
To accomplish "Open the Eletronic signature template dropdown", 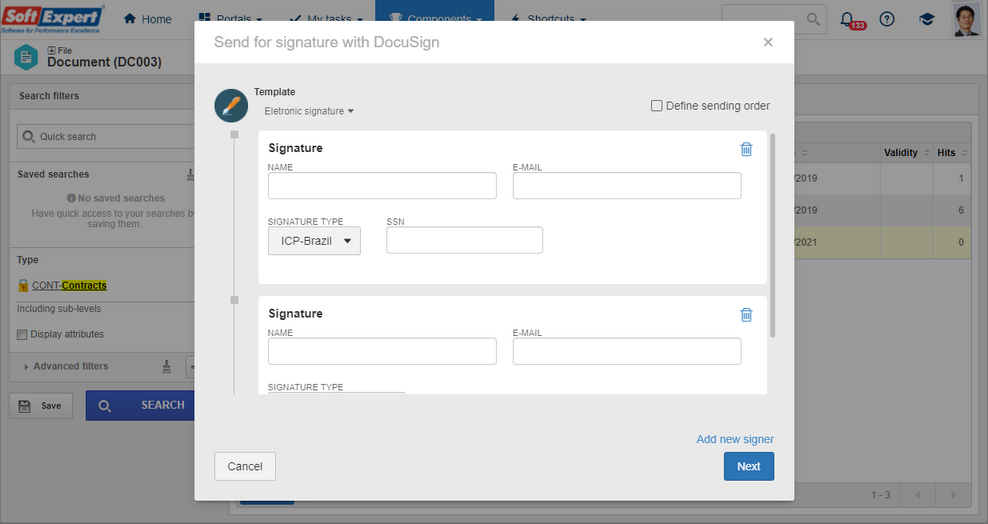I will pyautogui.click(x=309, y=111).
